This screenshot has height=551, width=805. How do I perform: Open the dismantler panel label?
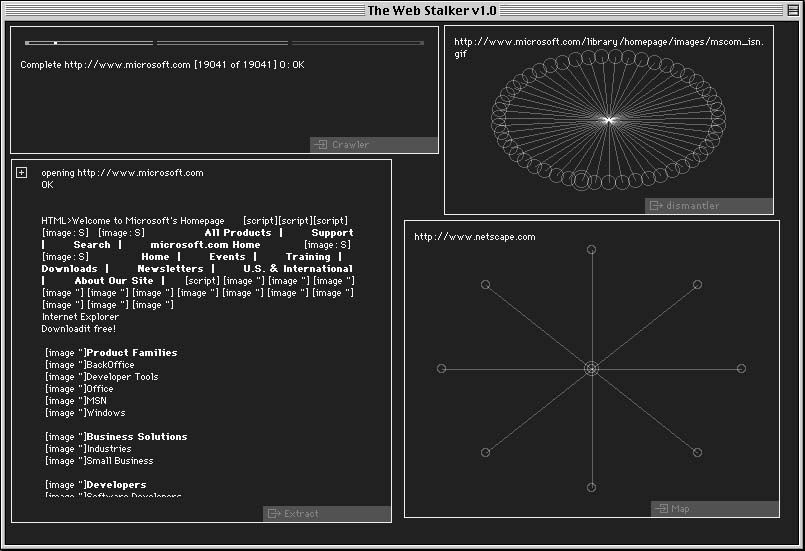692,206
